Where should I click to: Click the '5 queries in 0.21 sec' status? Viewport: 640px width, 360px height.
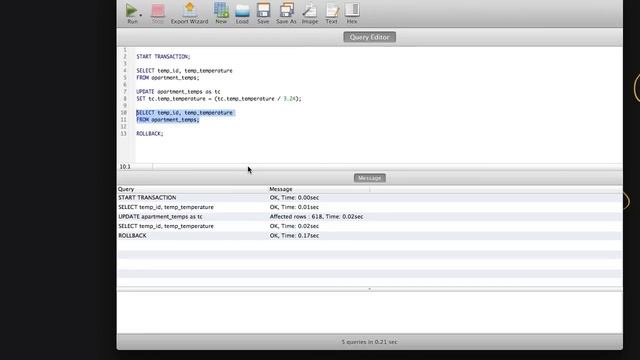click(x=369, y=342)
